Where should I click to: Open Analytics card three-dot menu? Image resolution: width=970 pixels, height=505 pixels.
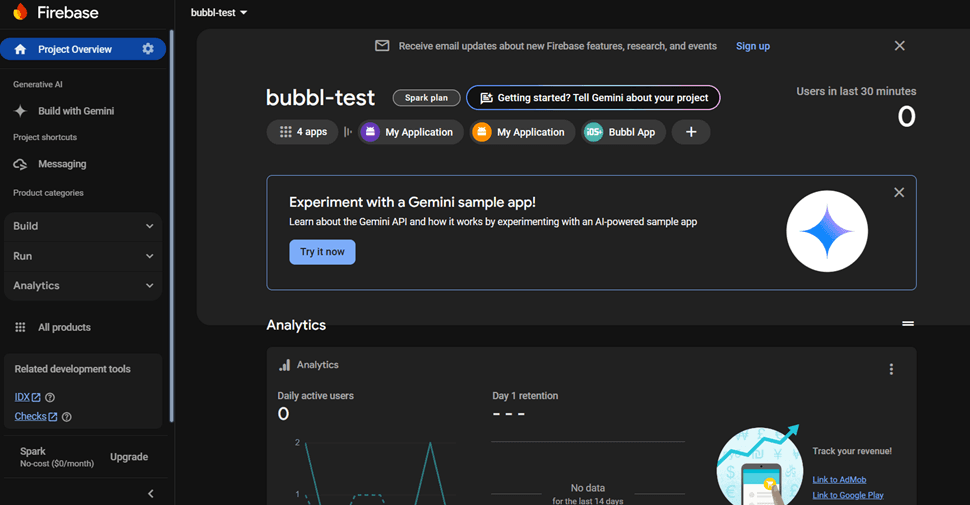click(891, 369)
